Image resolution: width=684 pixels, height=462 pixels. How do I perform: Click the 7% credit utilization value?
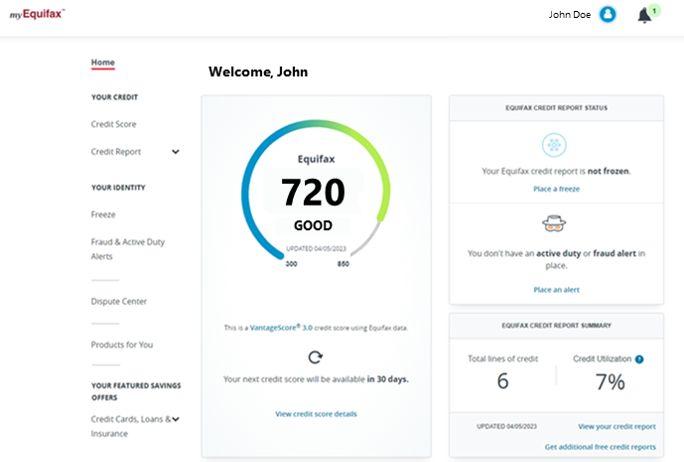coord(610,382)
